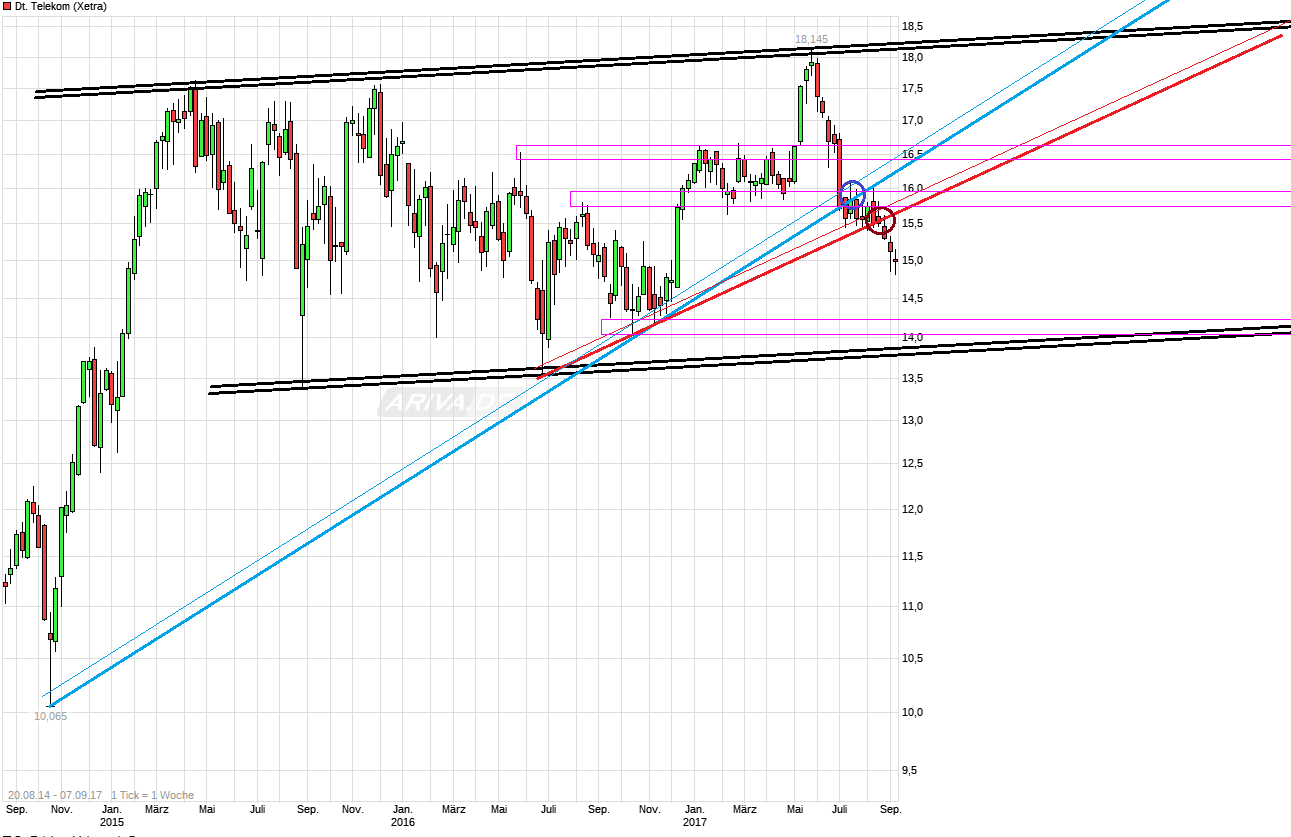Select the "Dt. Telekom (Xetra)" chart title

(x=61, y=6)
